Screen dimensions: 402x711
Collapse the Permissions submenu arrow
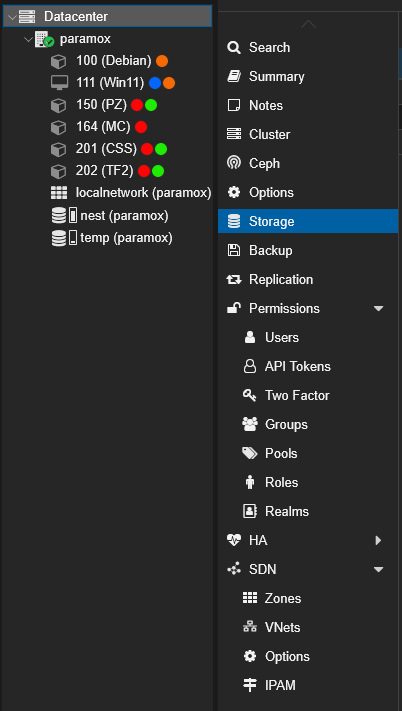point(378,309)
